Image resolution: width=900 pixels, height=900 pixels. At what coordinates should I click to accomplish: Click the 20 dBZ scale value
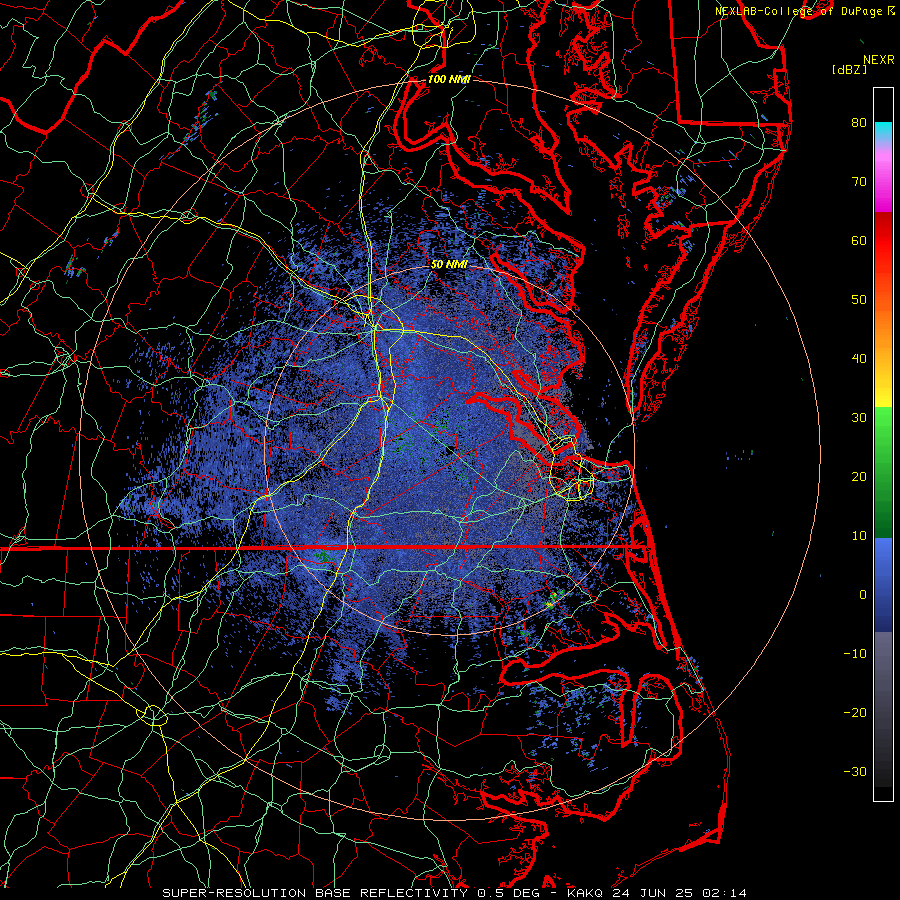[x=859, y=476]
